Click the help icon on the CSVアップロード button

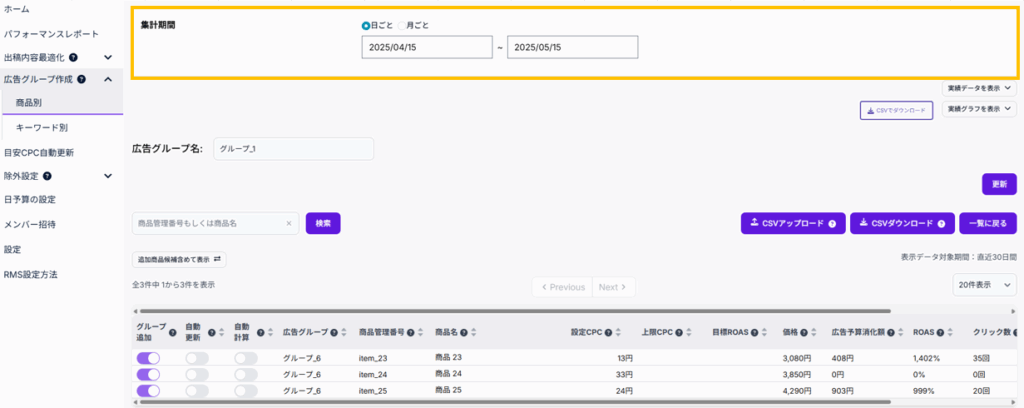click(832, 223)
